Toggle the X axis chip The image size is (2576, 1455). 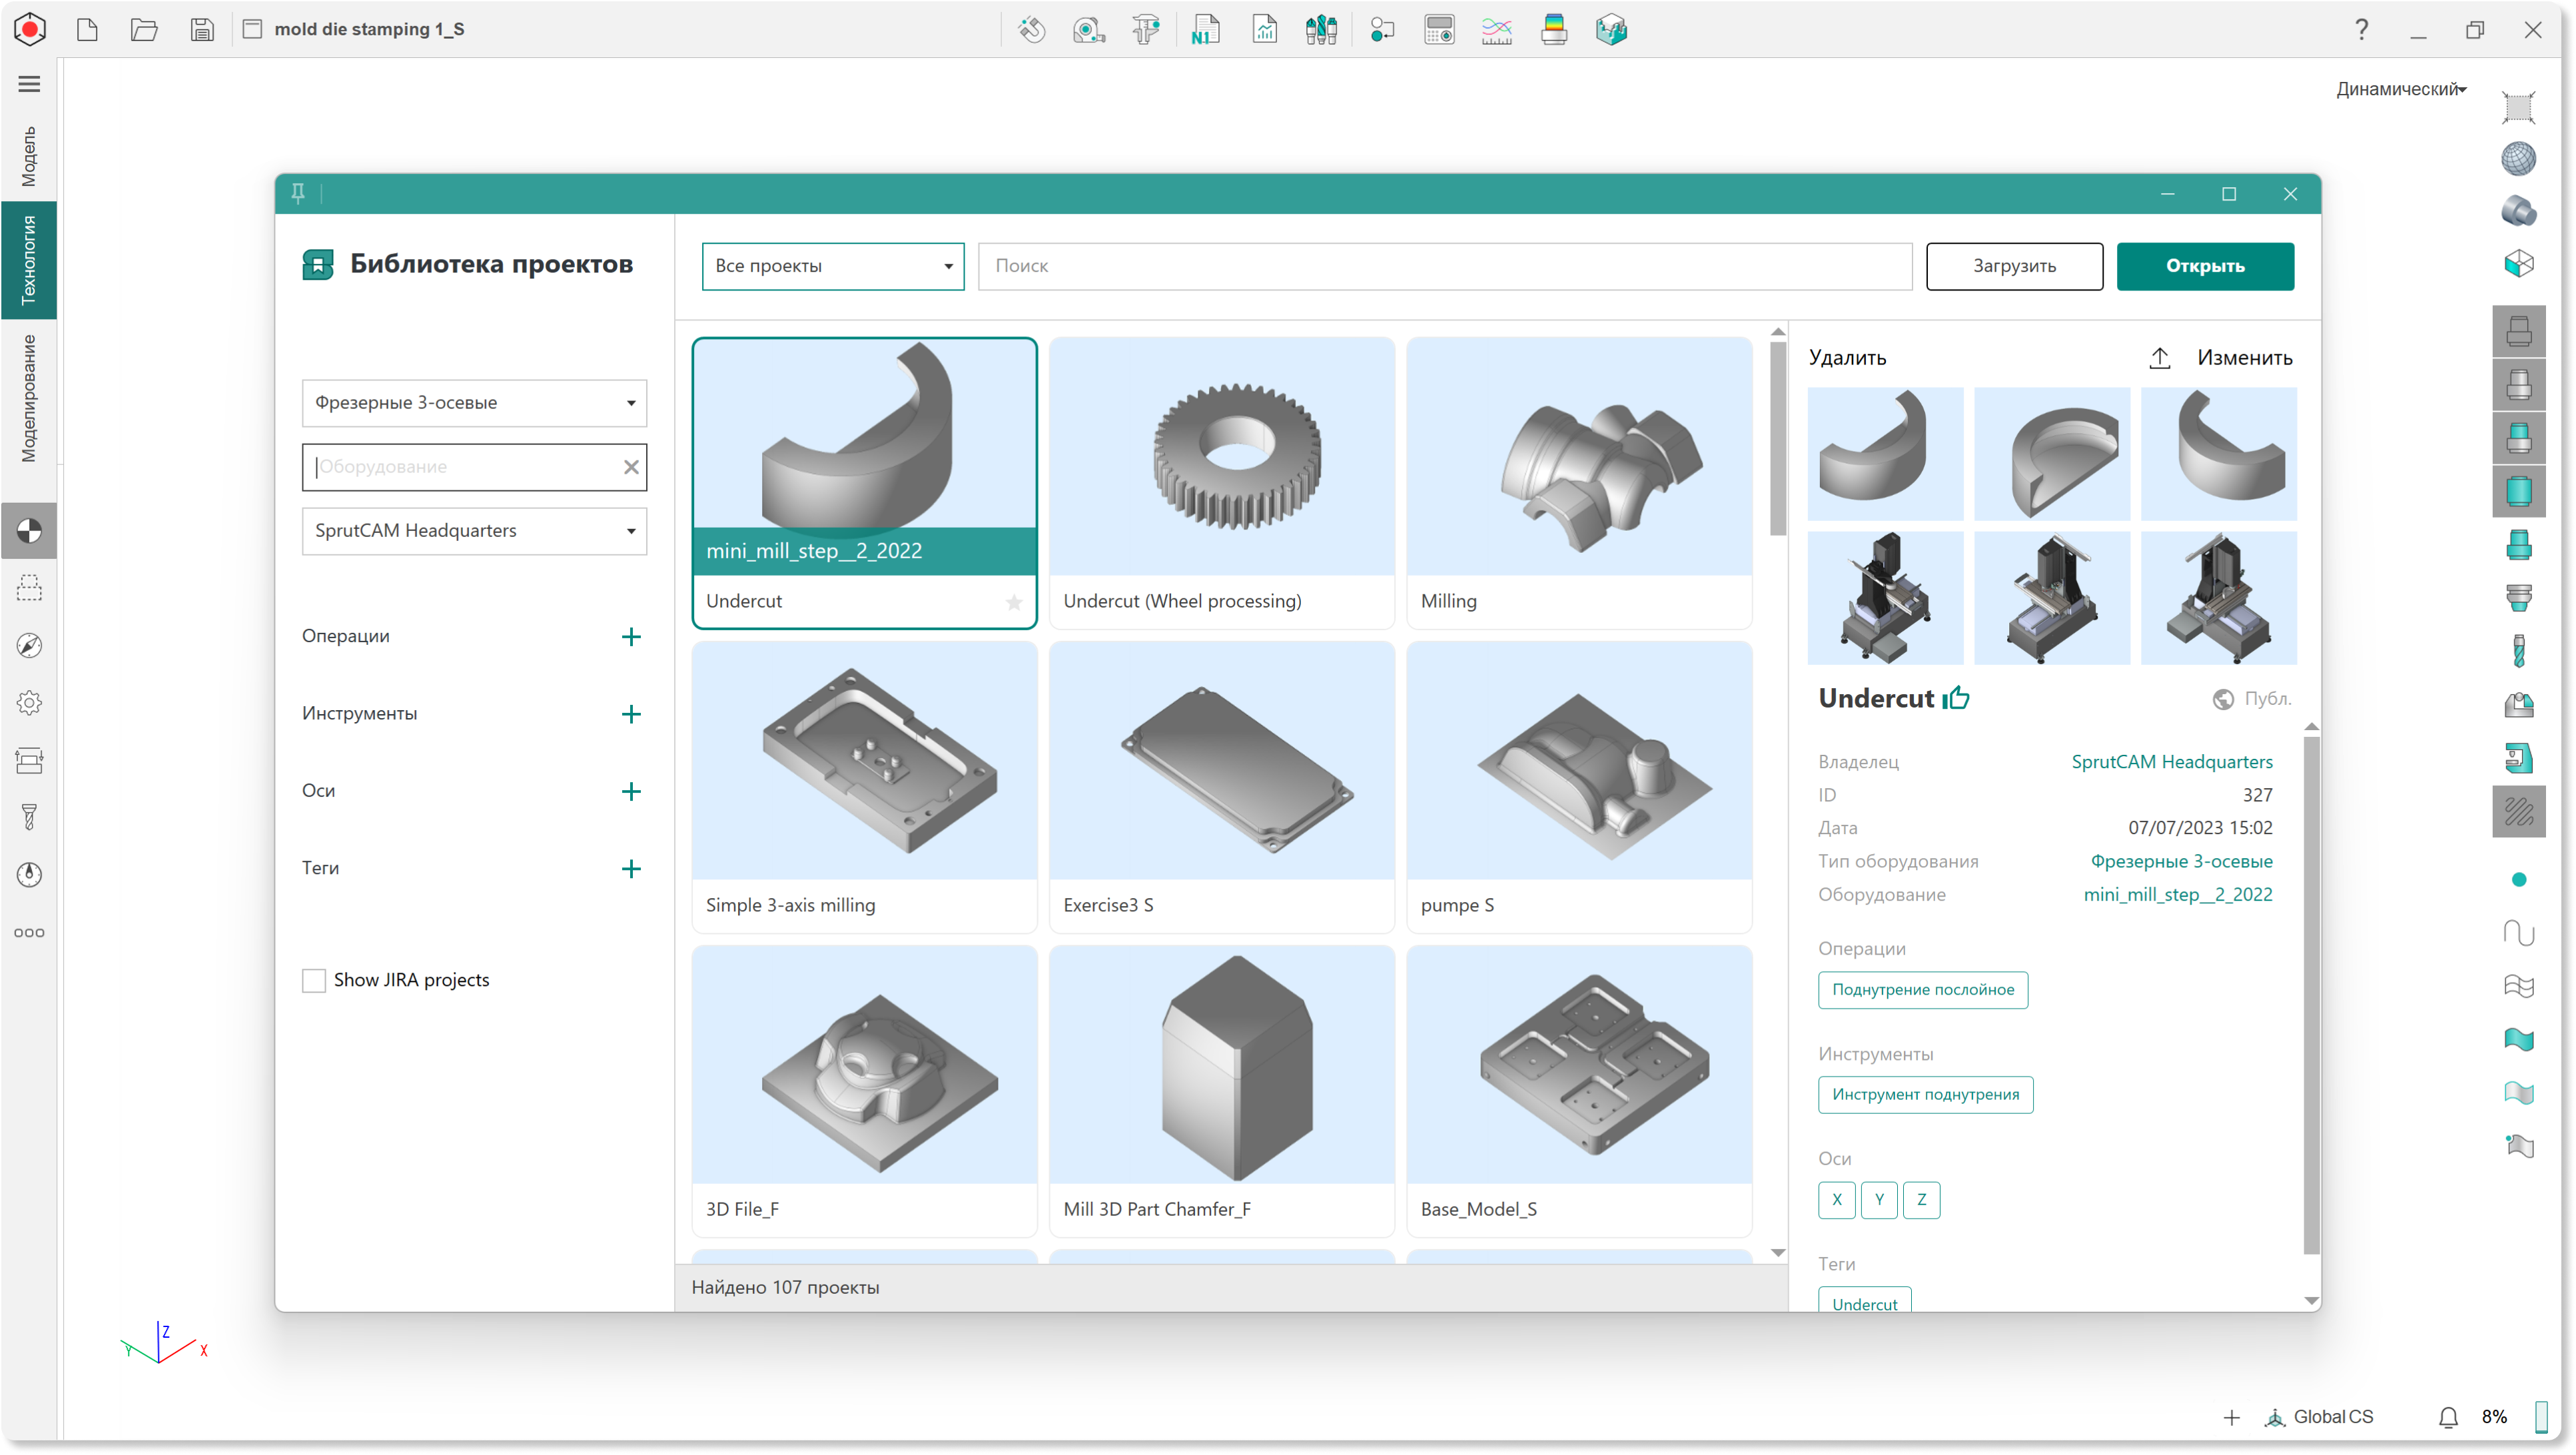1837,1200
